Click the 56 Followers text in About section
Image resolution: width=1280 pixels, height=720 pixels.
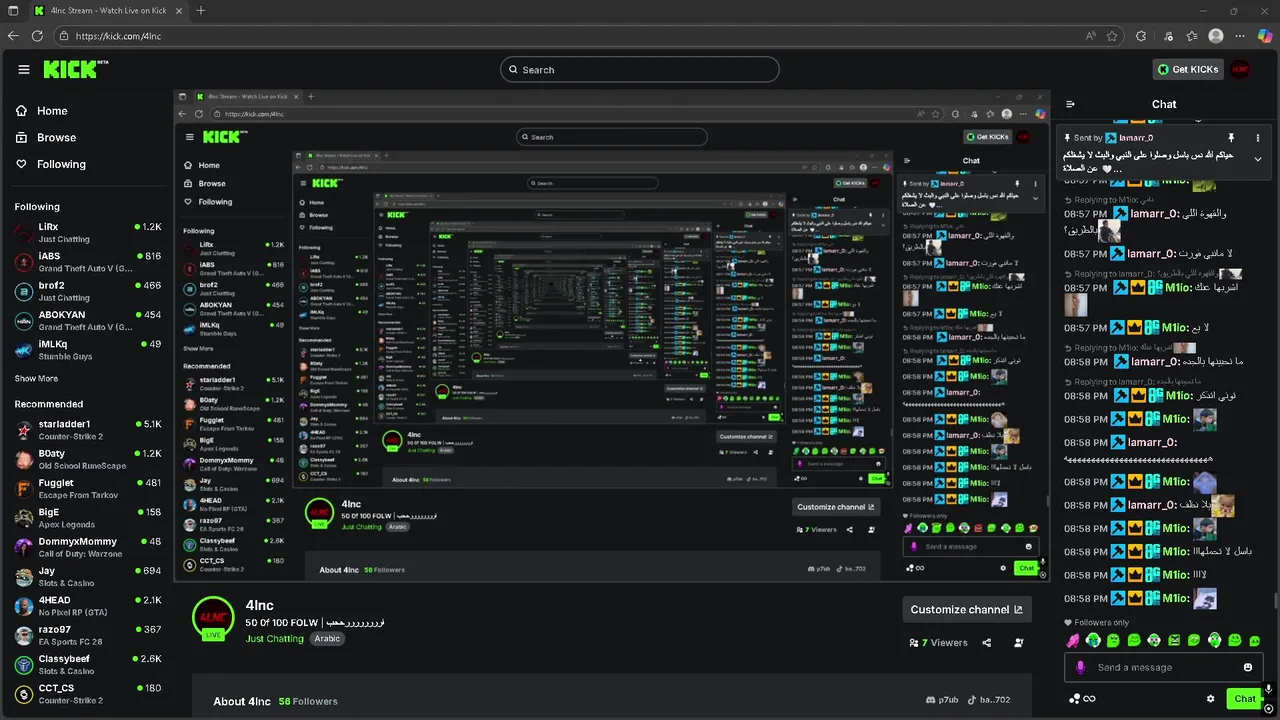[x=308, y=701]
